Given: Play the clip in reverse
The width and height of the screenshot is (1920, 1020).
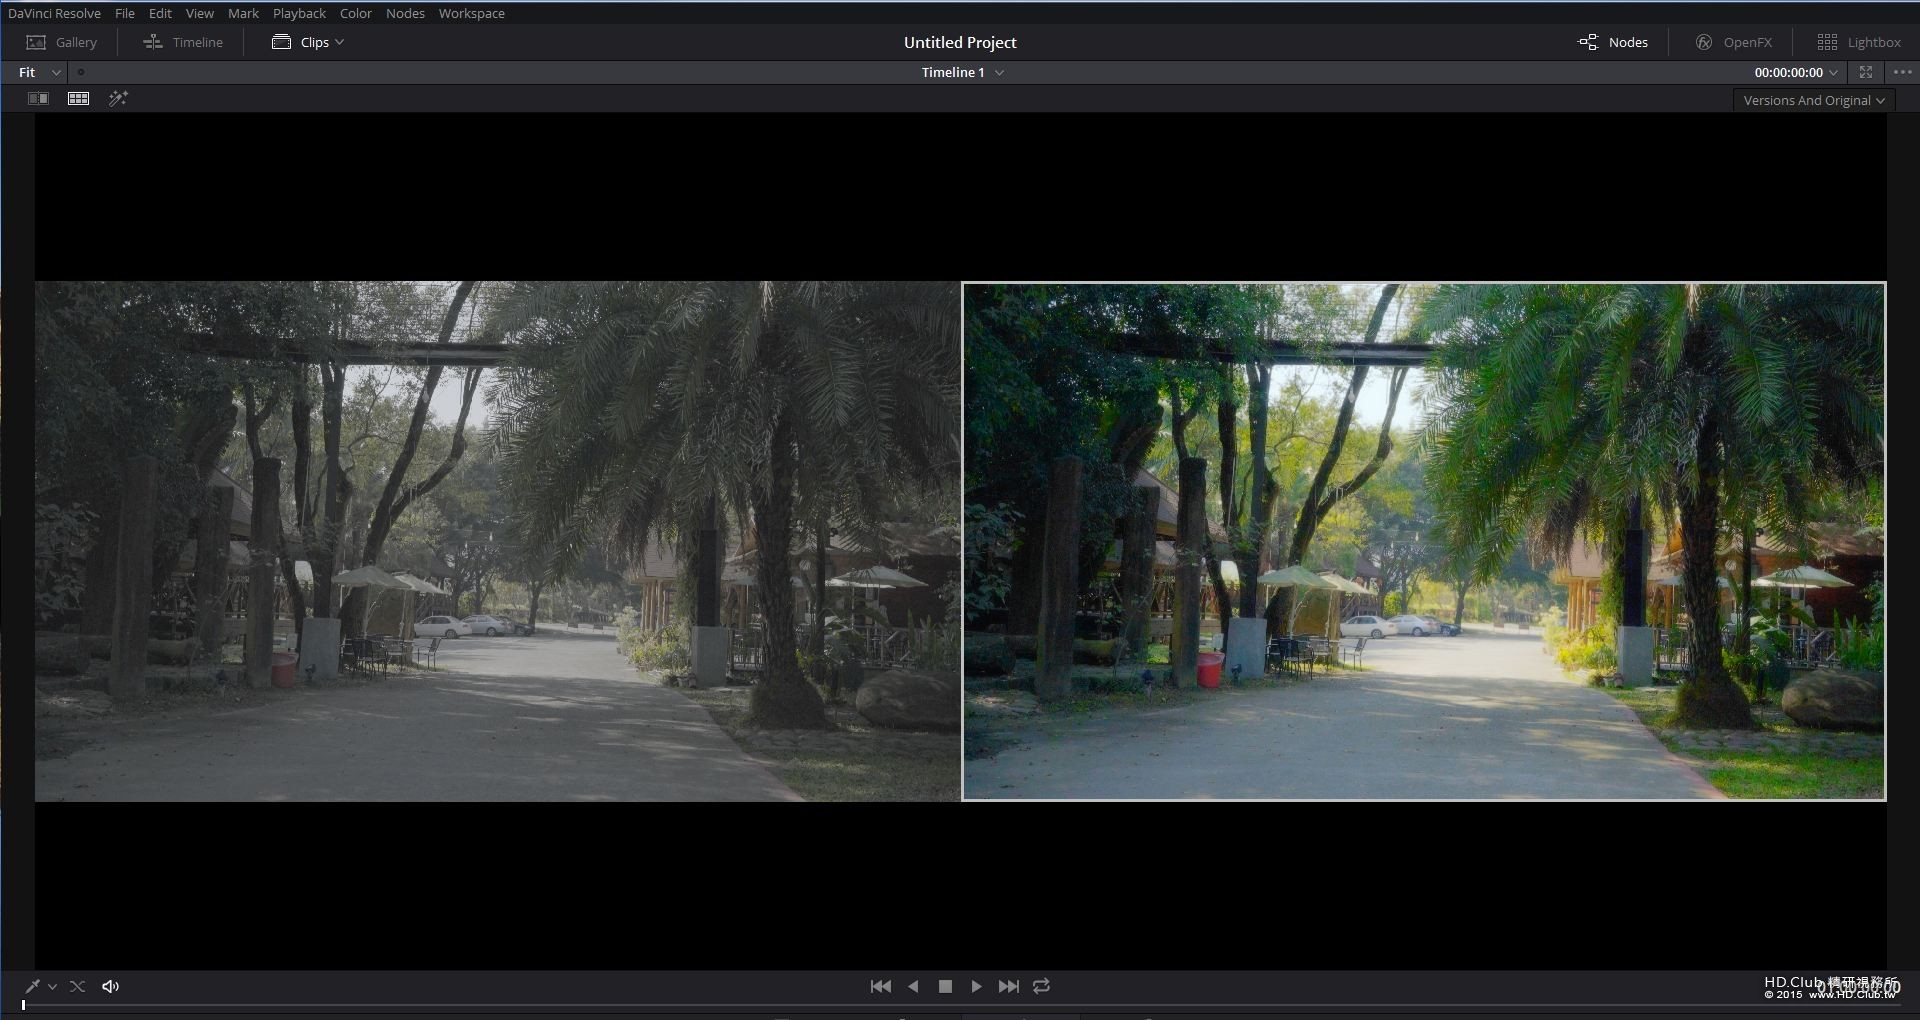Looking at the screenshot, I should (x=913, y=986).
